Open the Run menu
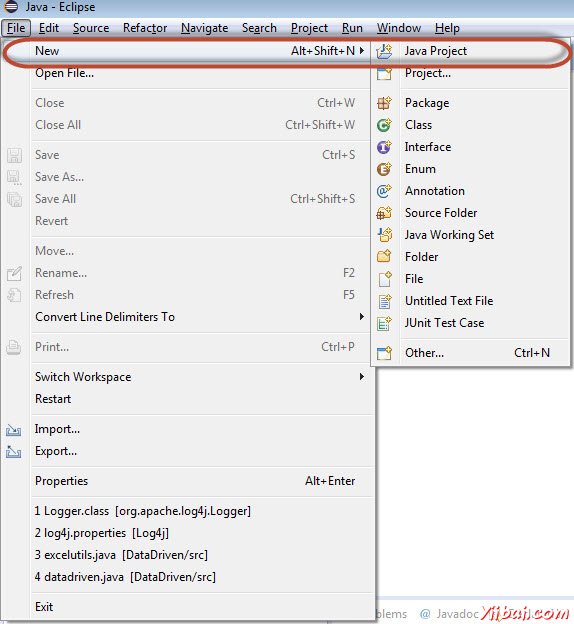Viewport: 574px width, 624px height. click(352, 28)
